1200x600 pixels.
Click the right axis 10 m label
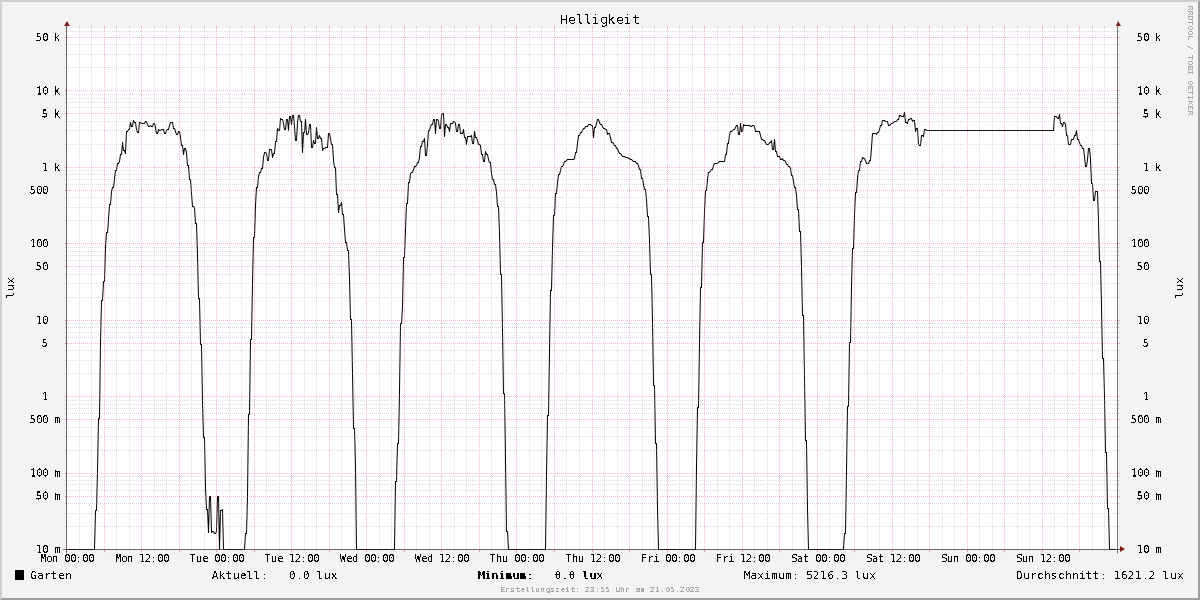click(1149, 550)
